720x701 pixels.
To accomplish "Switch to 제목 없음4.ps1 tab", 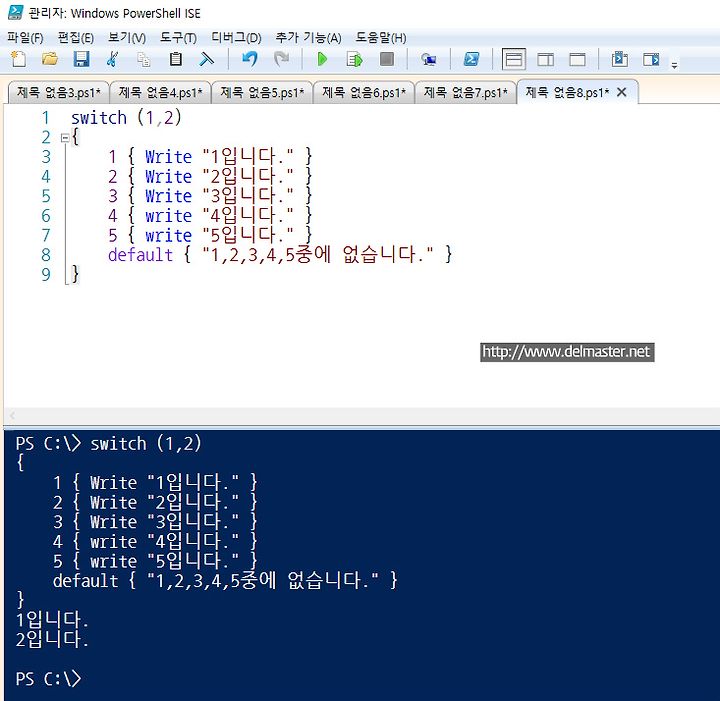I will click(161, 93).
